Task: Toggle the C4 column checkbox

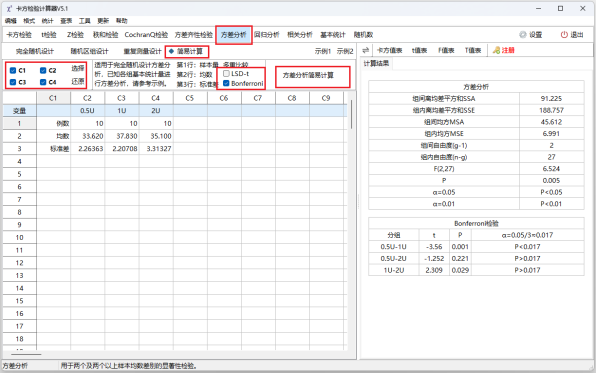Action: [43, 82]
